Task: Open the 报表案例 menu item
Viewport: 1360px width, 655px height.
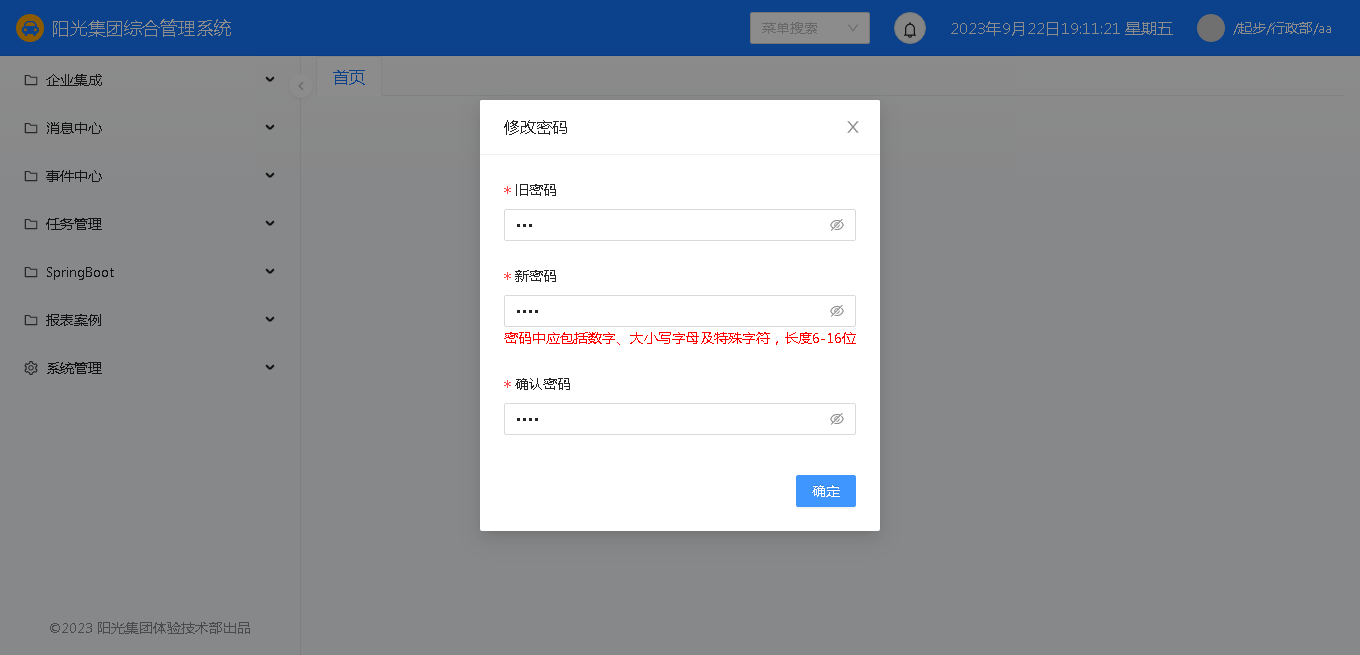Action: pyautogui.click(x=74, y=320)
